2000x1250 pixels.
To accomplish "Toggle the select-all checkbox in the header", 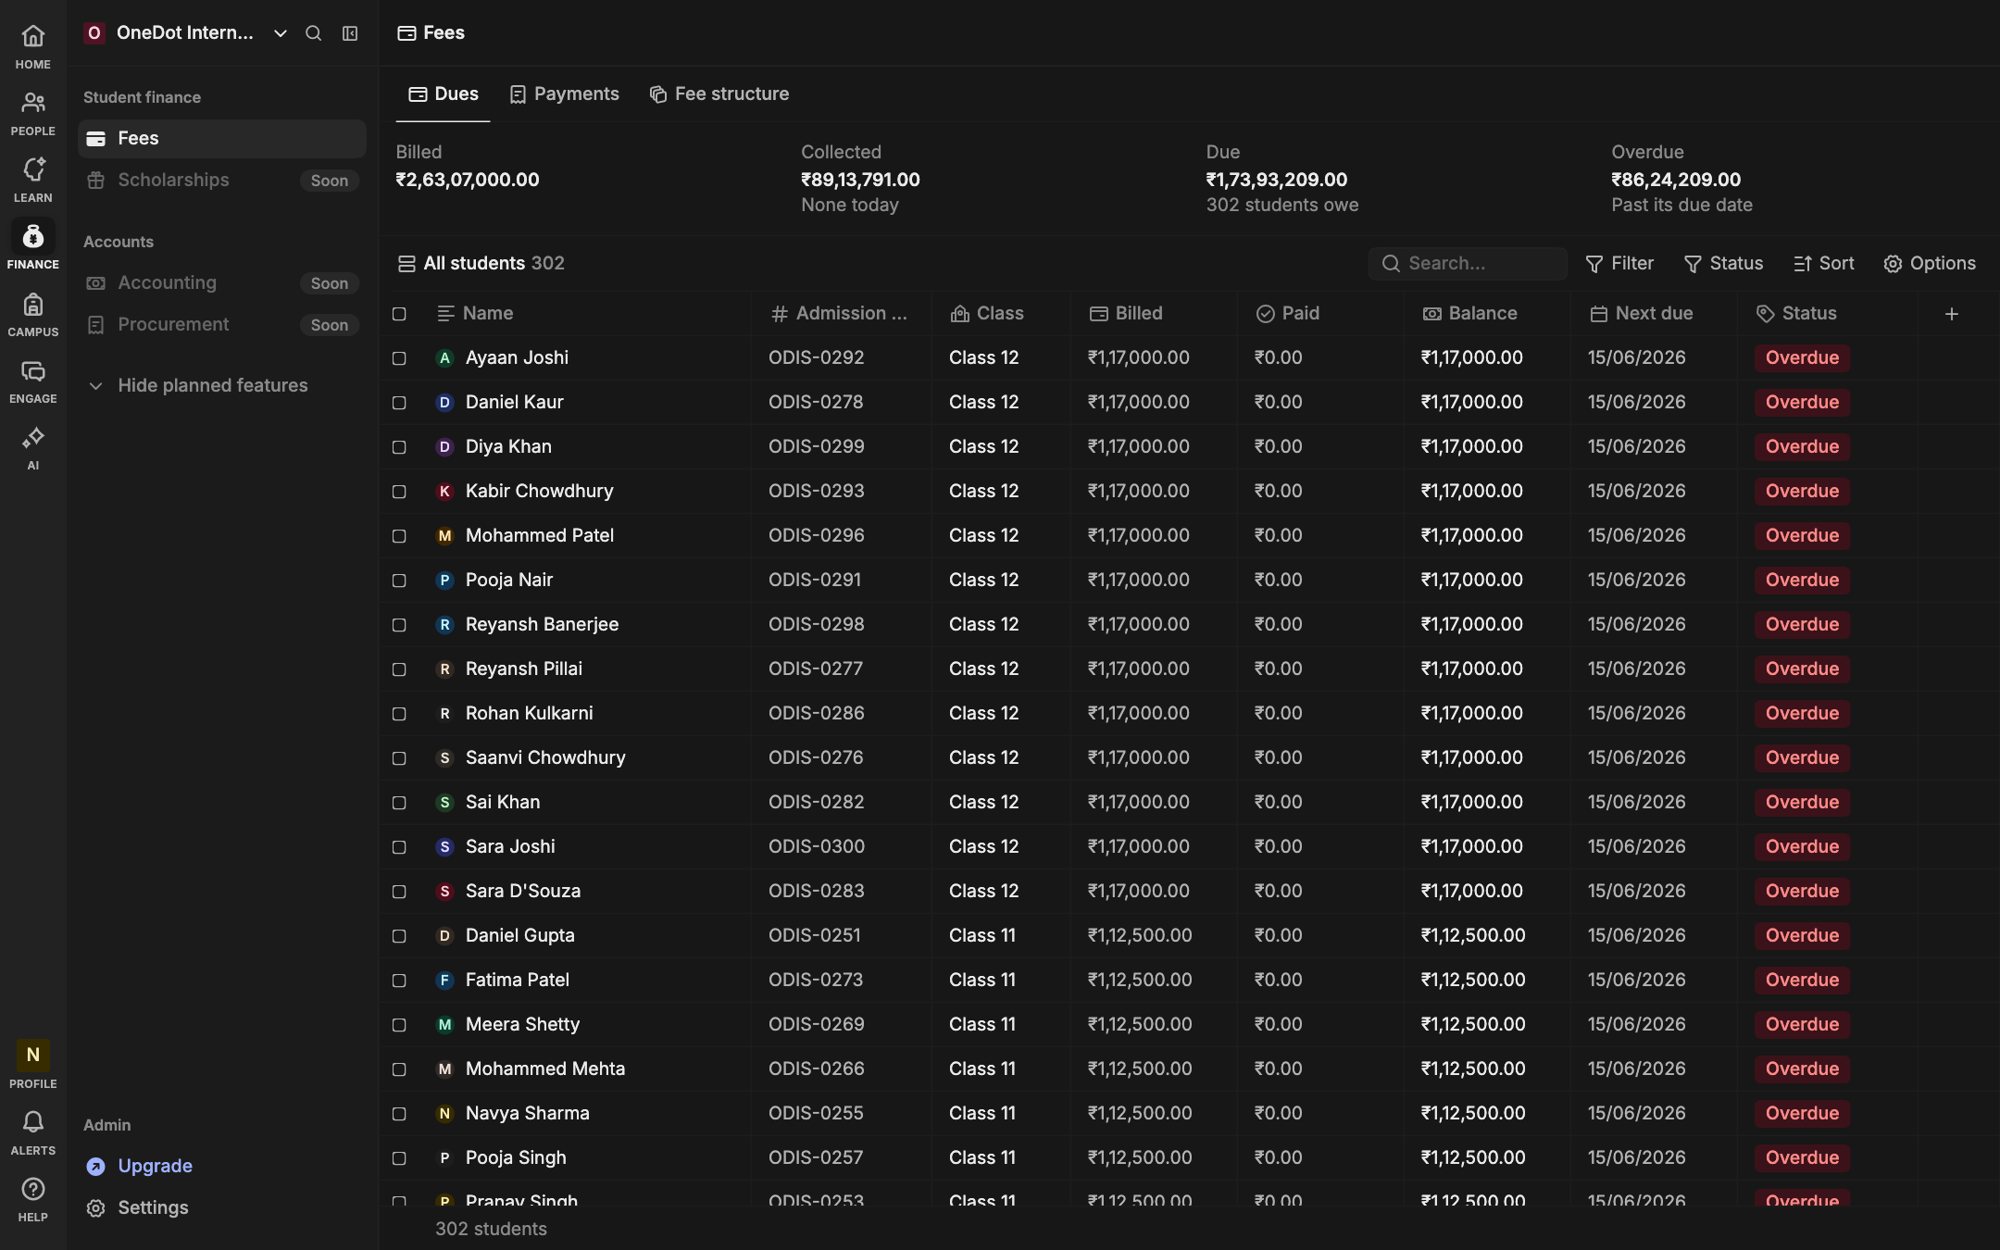I will tap(399, 314).
